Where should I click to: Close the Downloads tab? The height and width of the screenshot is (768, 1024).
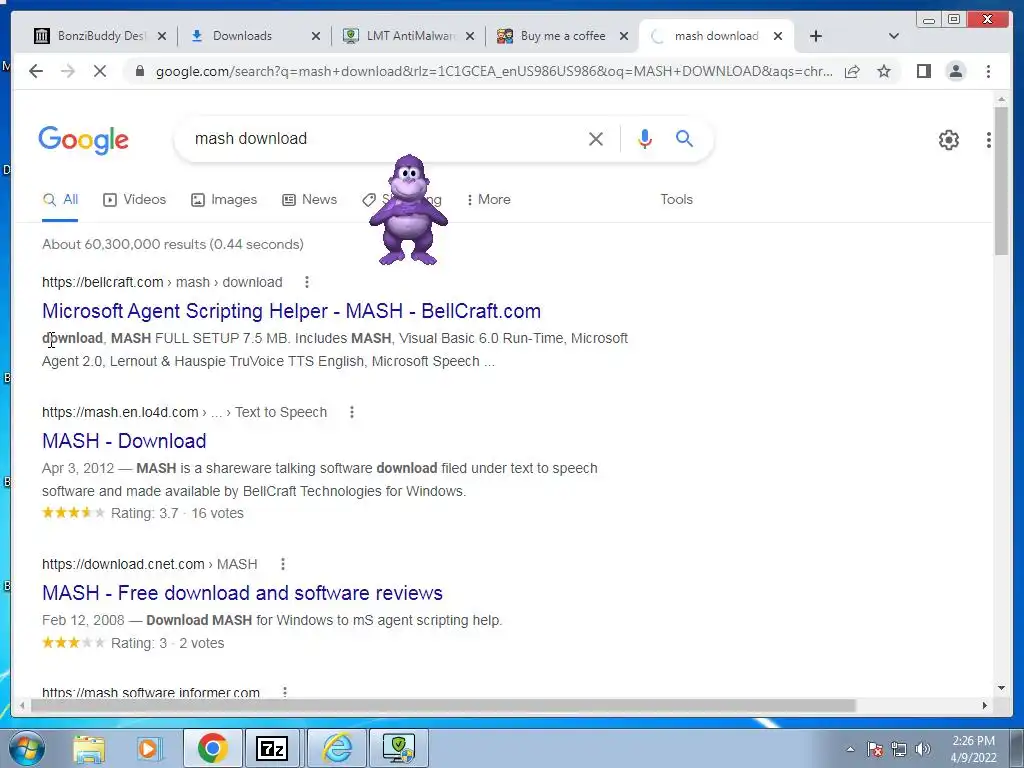315,36
